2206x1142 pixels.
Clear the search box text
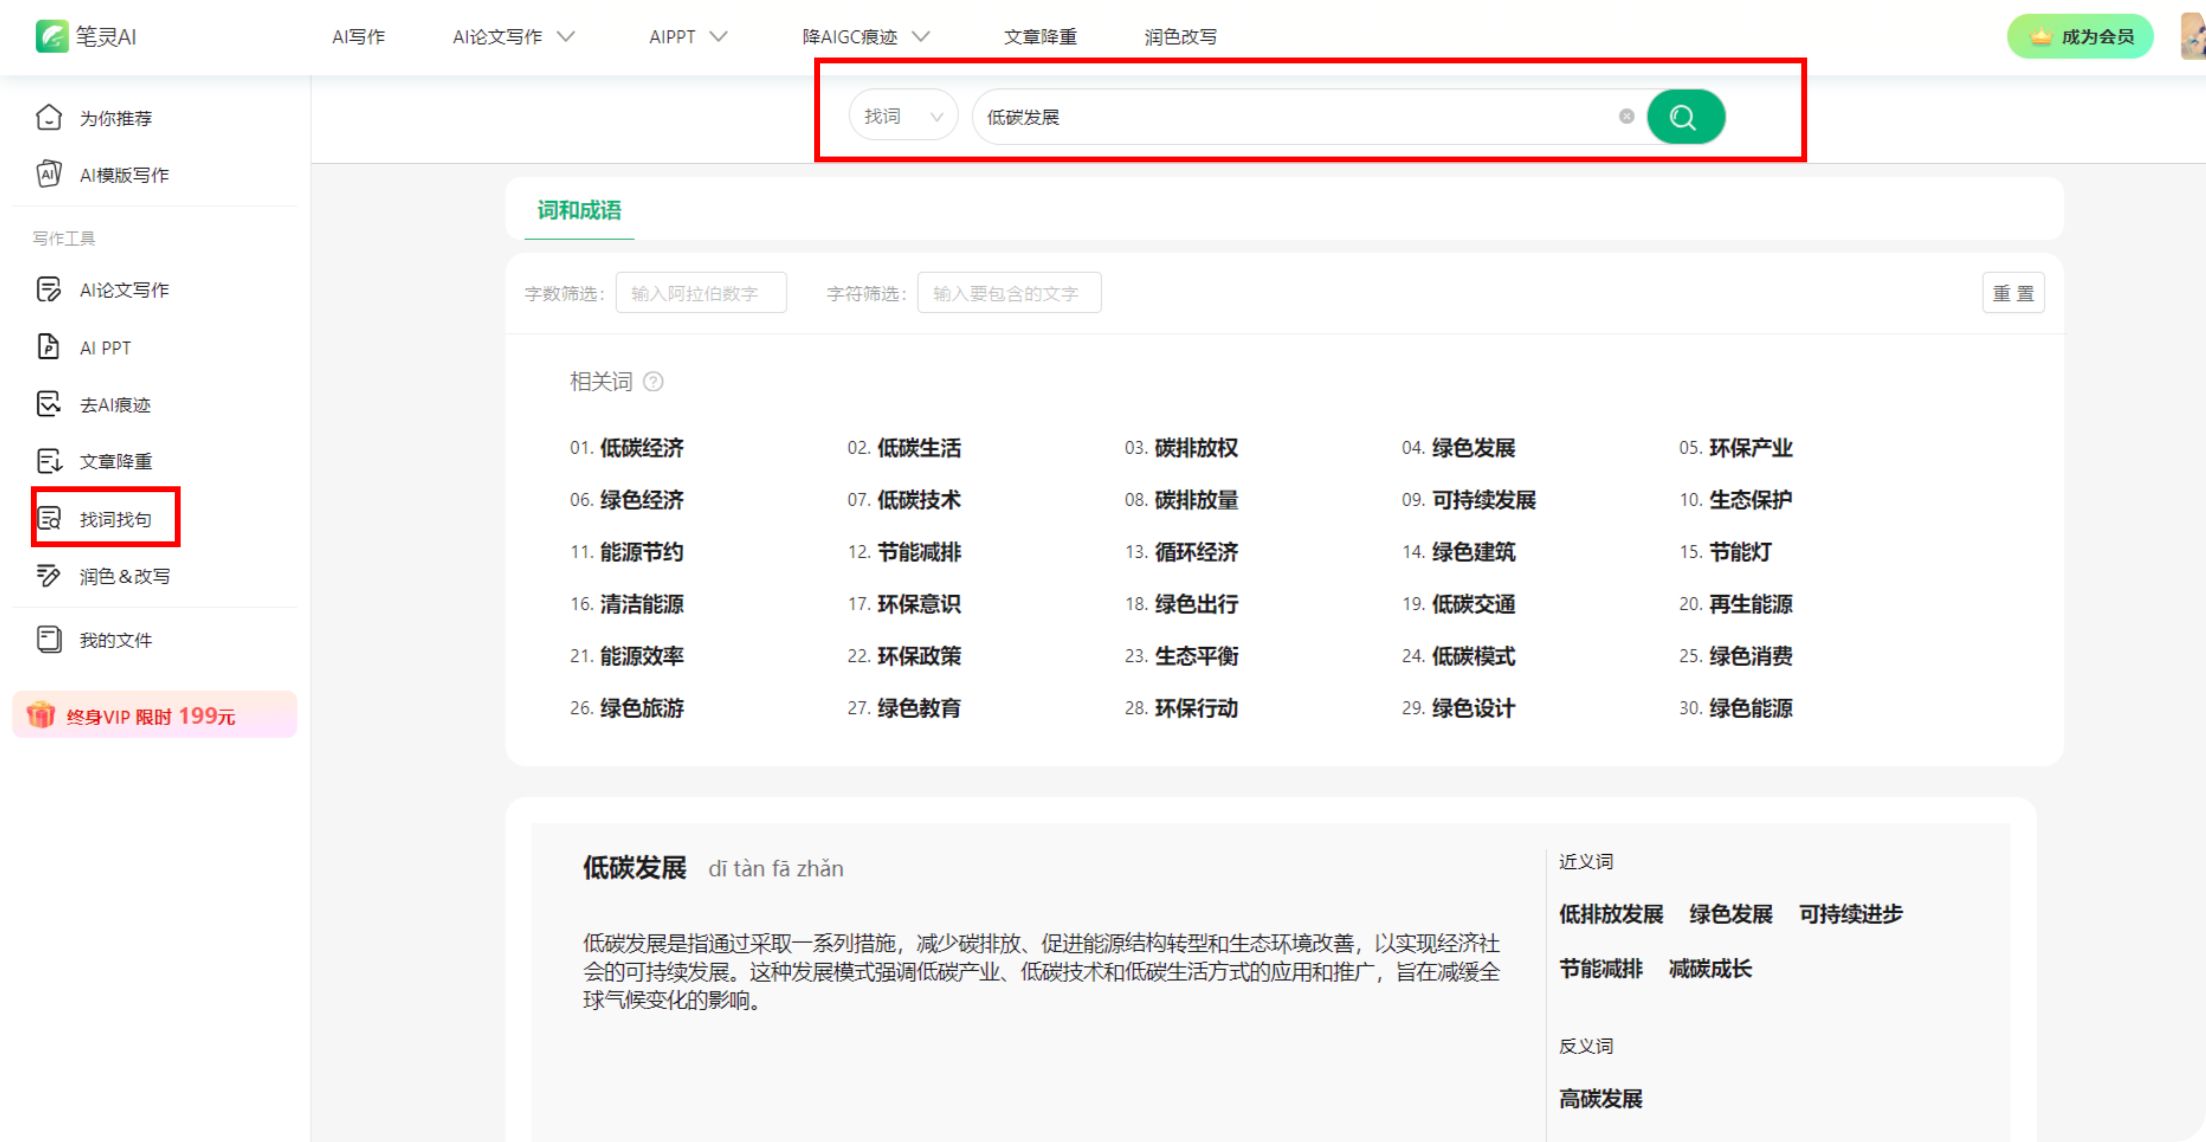click(1626, 117)
